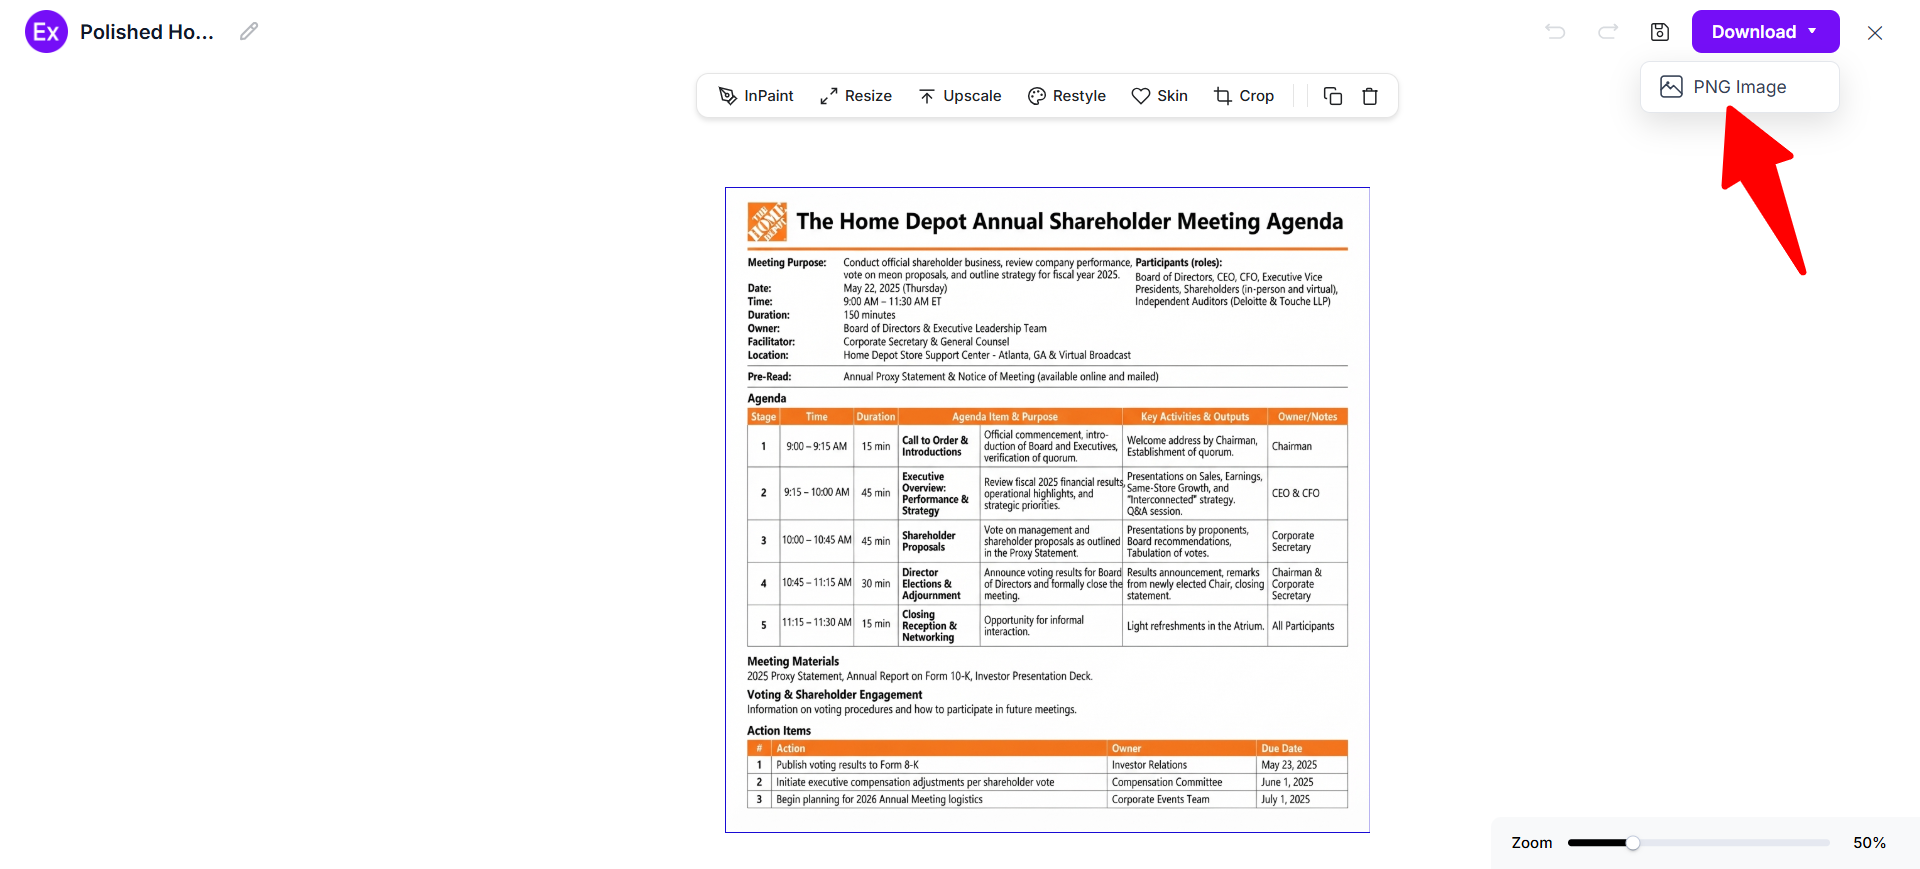Click the 'Shareholder Proposals' agenda cell
Image resolution: width=1920 pixels, height=869 pixels.
(938, 541)
